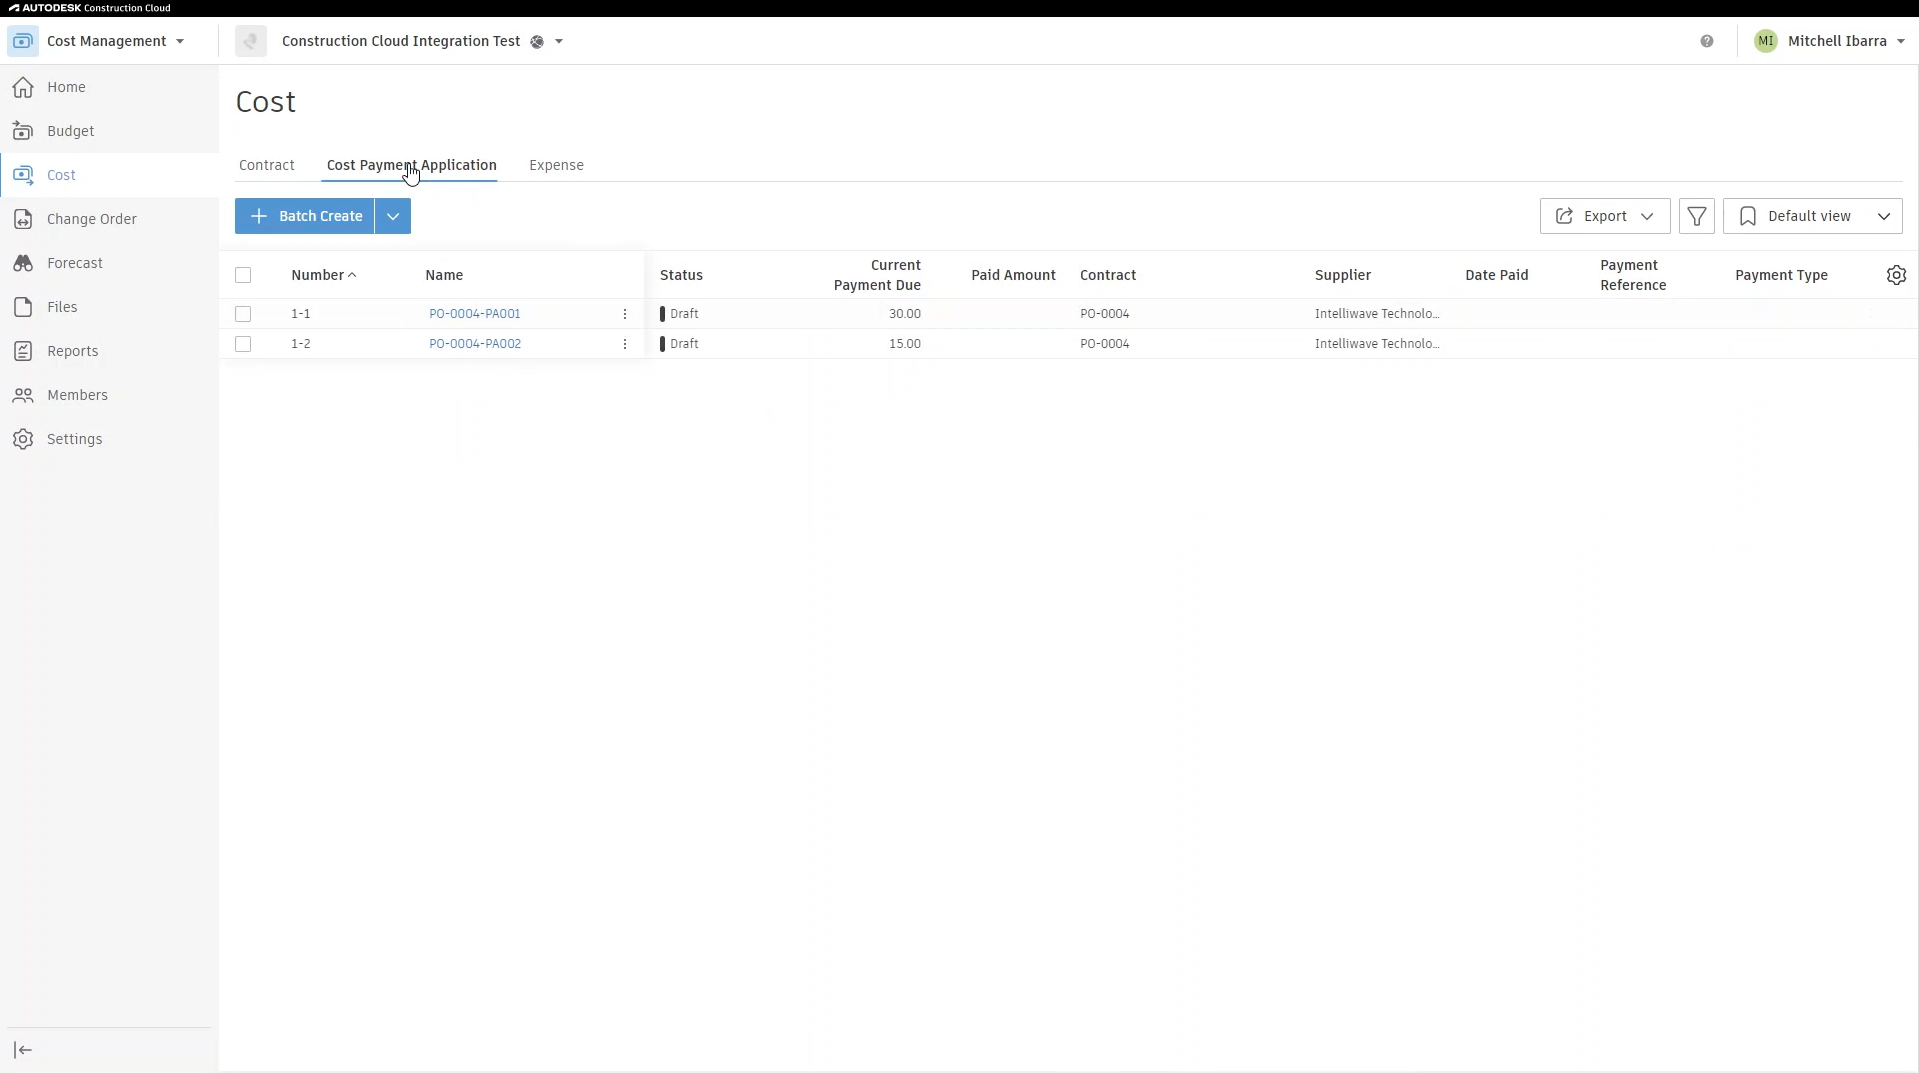The height and width of the screenshot is (1073, 1919).
Task: Select the Cost Payment Application tab
Action: tap(412, 165)
